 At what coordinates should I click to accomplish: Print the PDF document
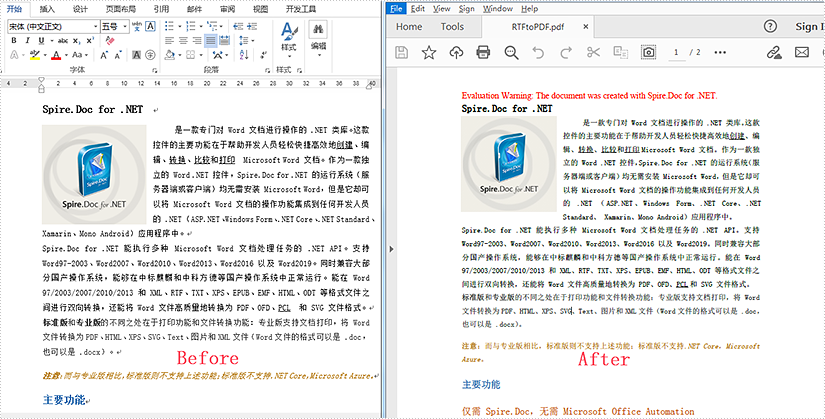click(483, 52)
